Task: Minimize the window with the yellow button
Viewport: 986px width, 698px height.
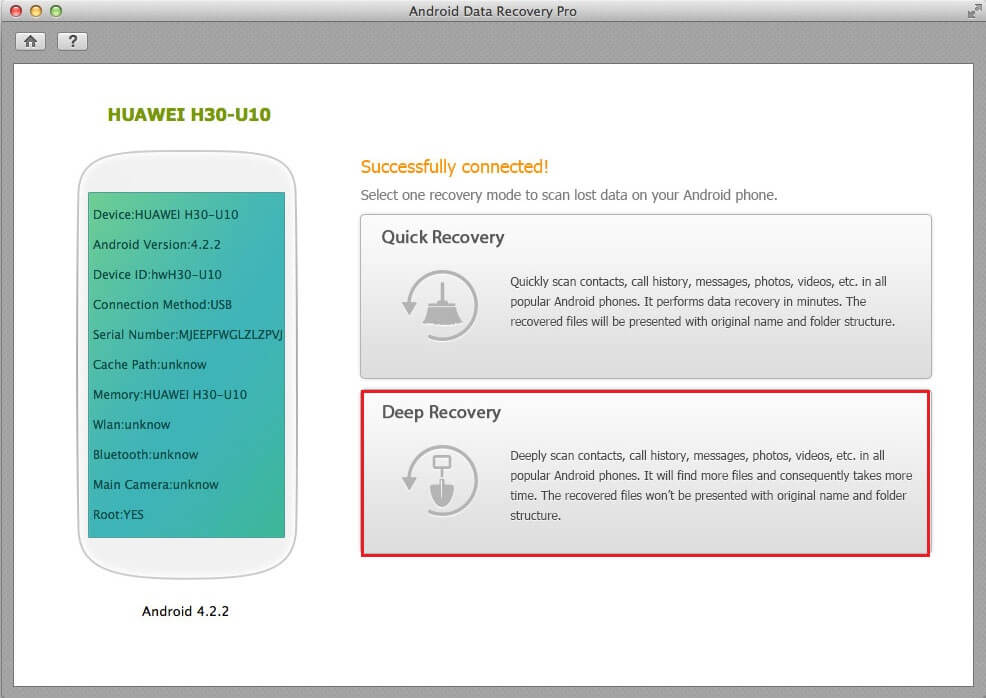Action: pos(35,12)
